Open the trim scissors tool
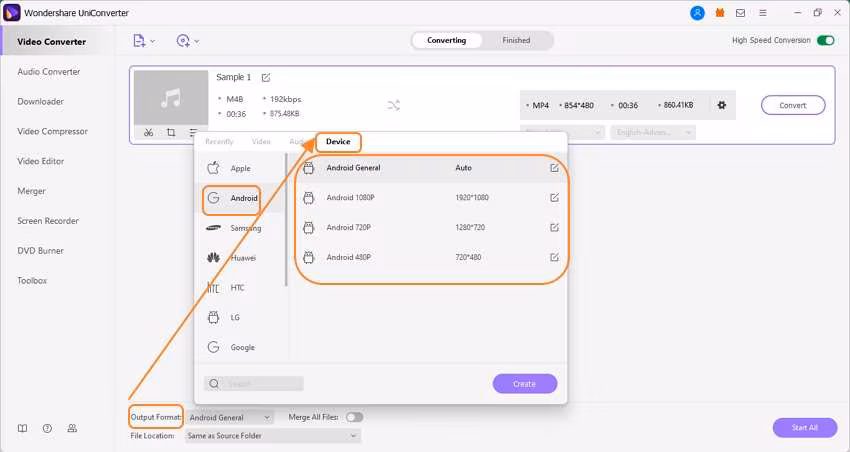 (x=149, y=132)
